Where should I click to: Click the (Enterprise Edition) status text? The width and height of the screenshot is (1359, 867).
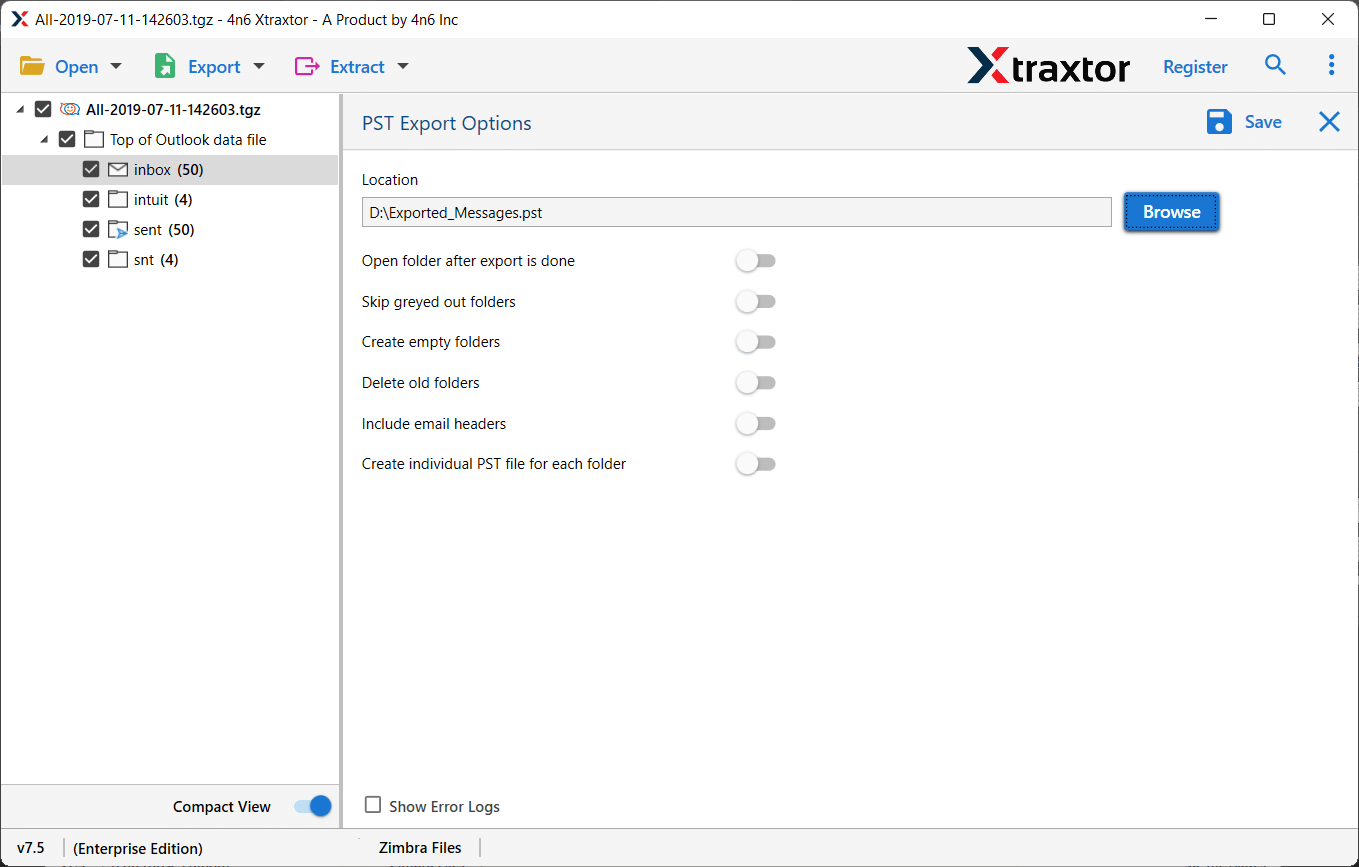[x=138, y=848]
